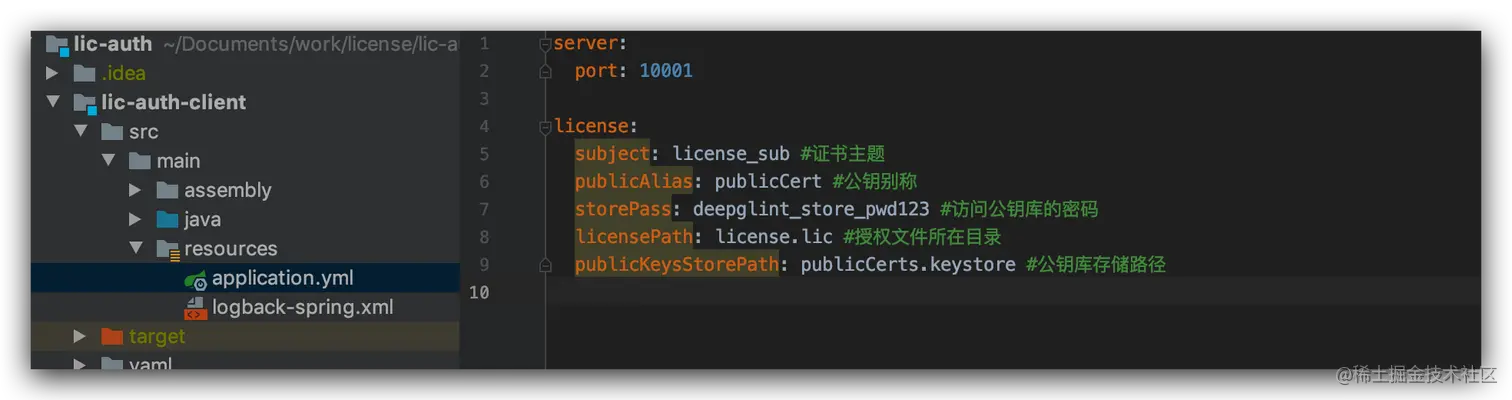Expand the target folder arrow
This screenshot has height=400, width=1512.
[x=80, y=336]
